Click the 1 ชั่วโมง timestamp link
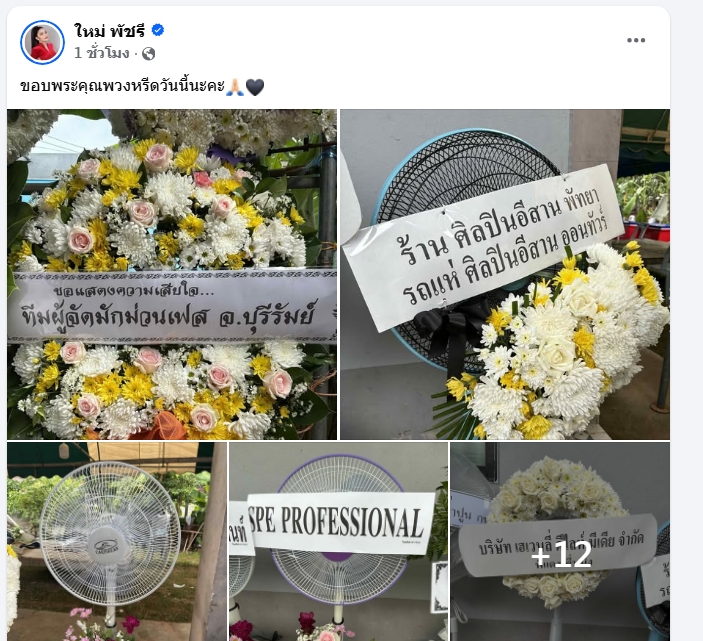703x641 pixels. click(x=102, y=53)
